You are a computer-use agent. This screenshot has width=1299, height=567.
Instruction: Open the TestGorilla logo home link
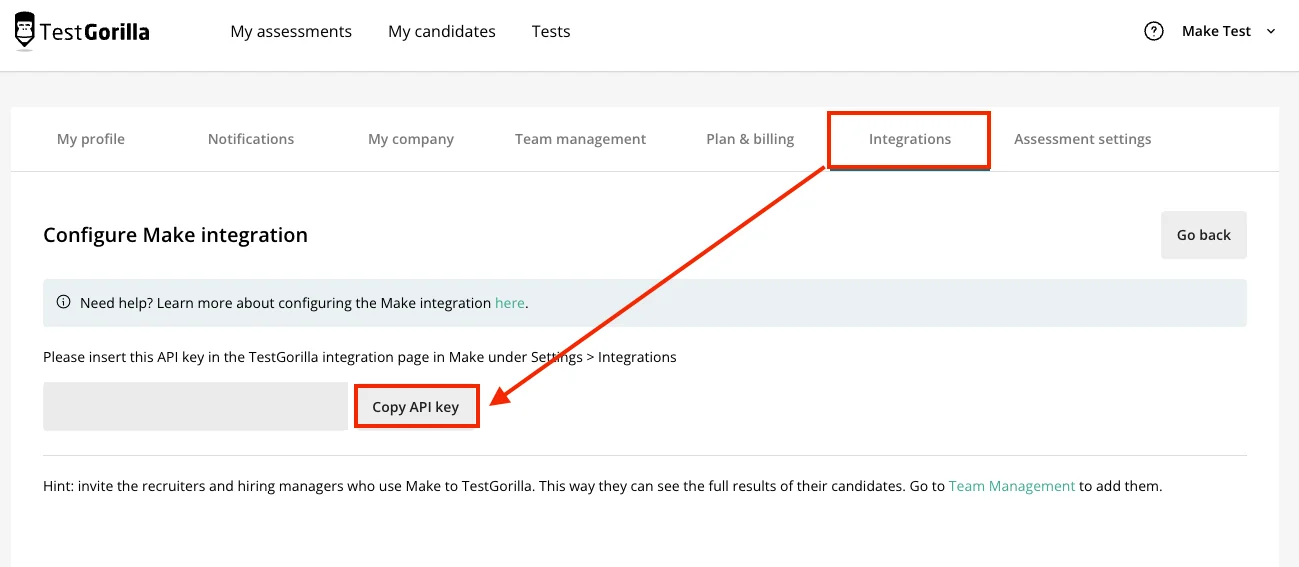(x=82, y=31)
